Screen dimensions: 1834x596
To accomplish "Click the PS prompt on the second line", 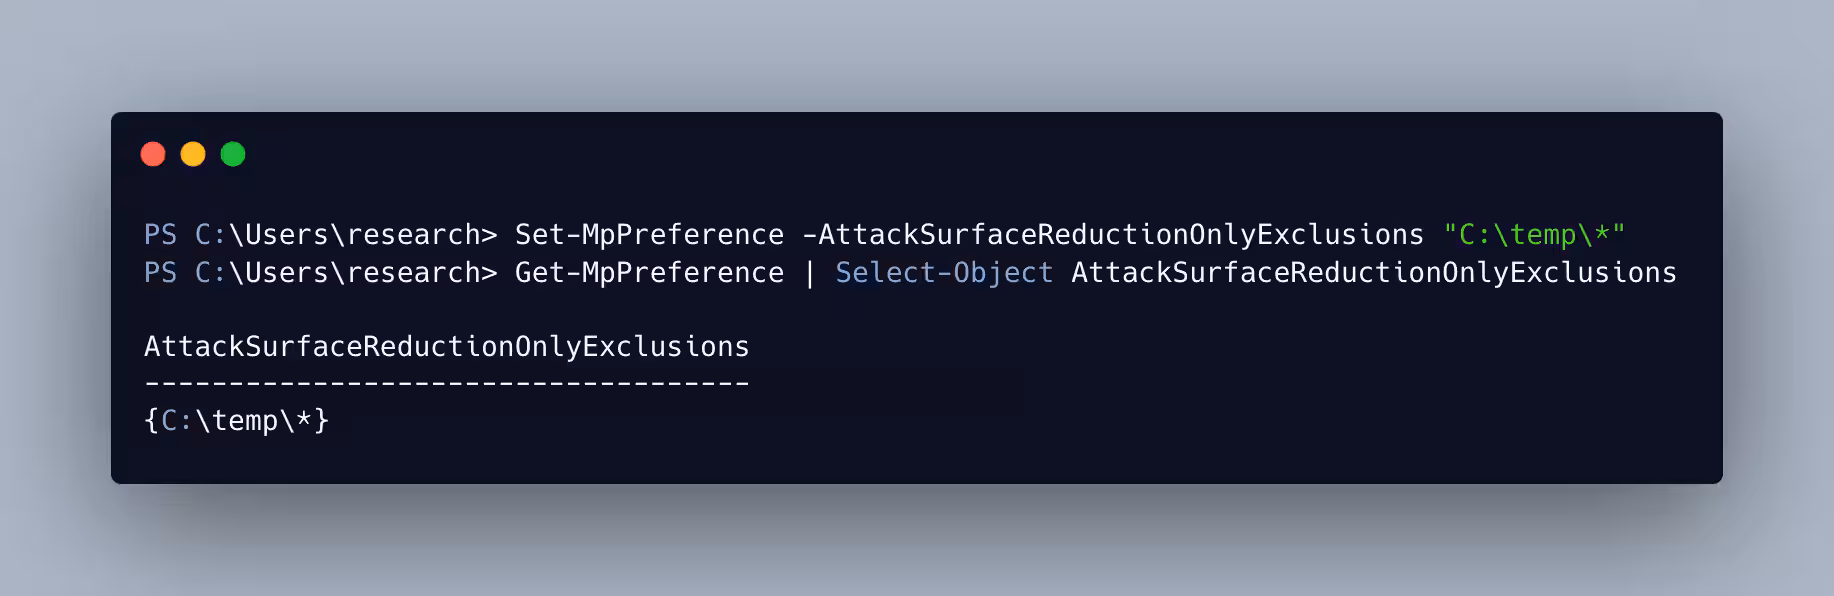I will pos(160,273).
